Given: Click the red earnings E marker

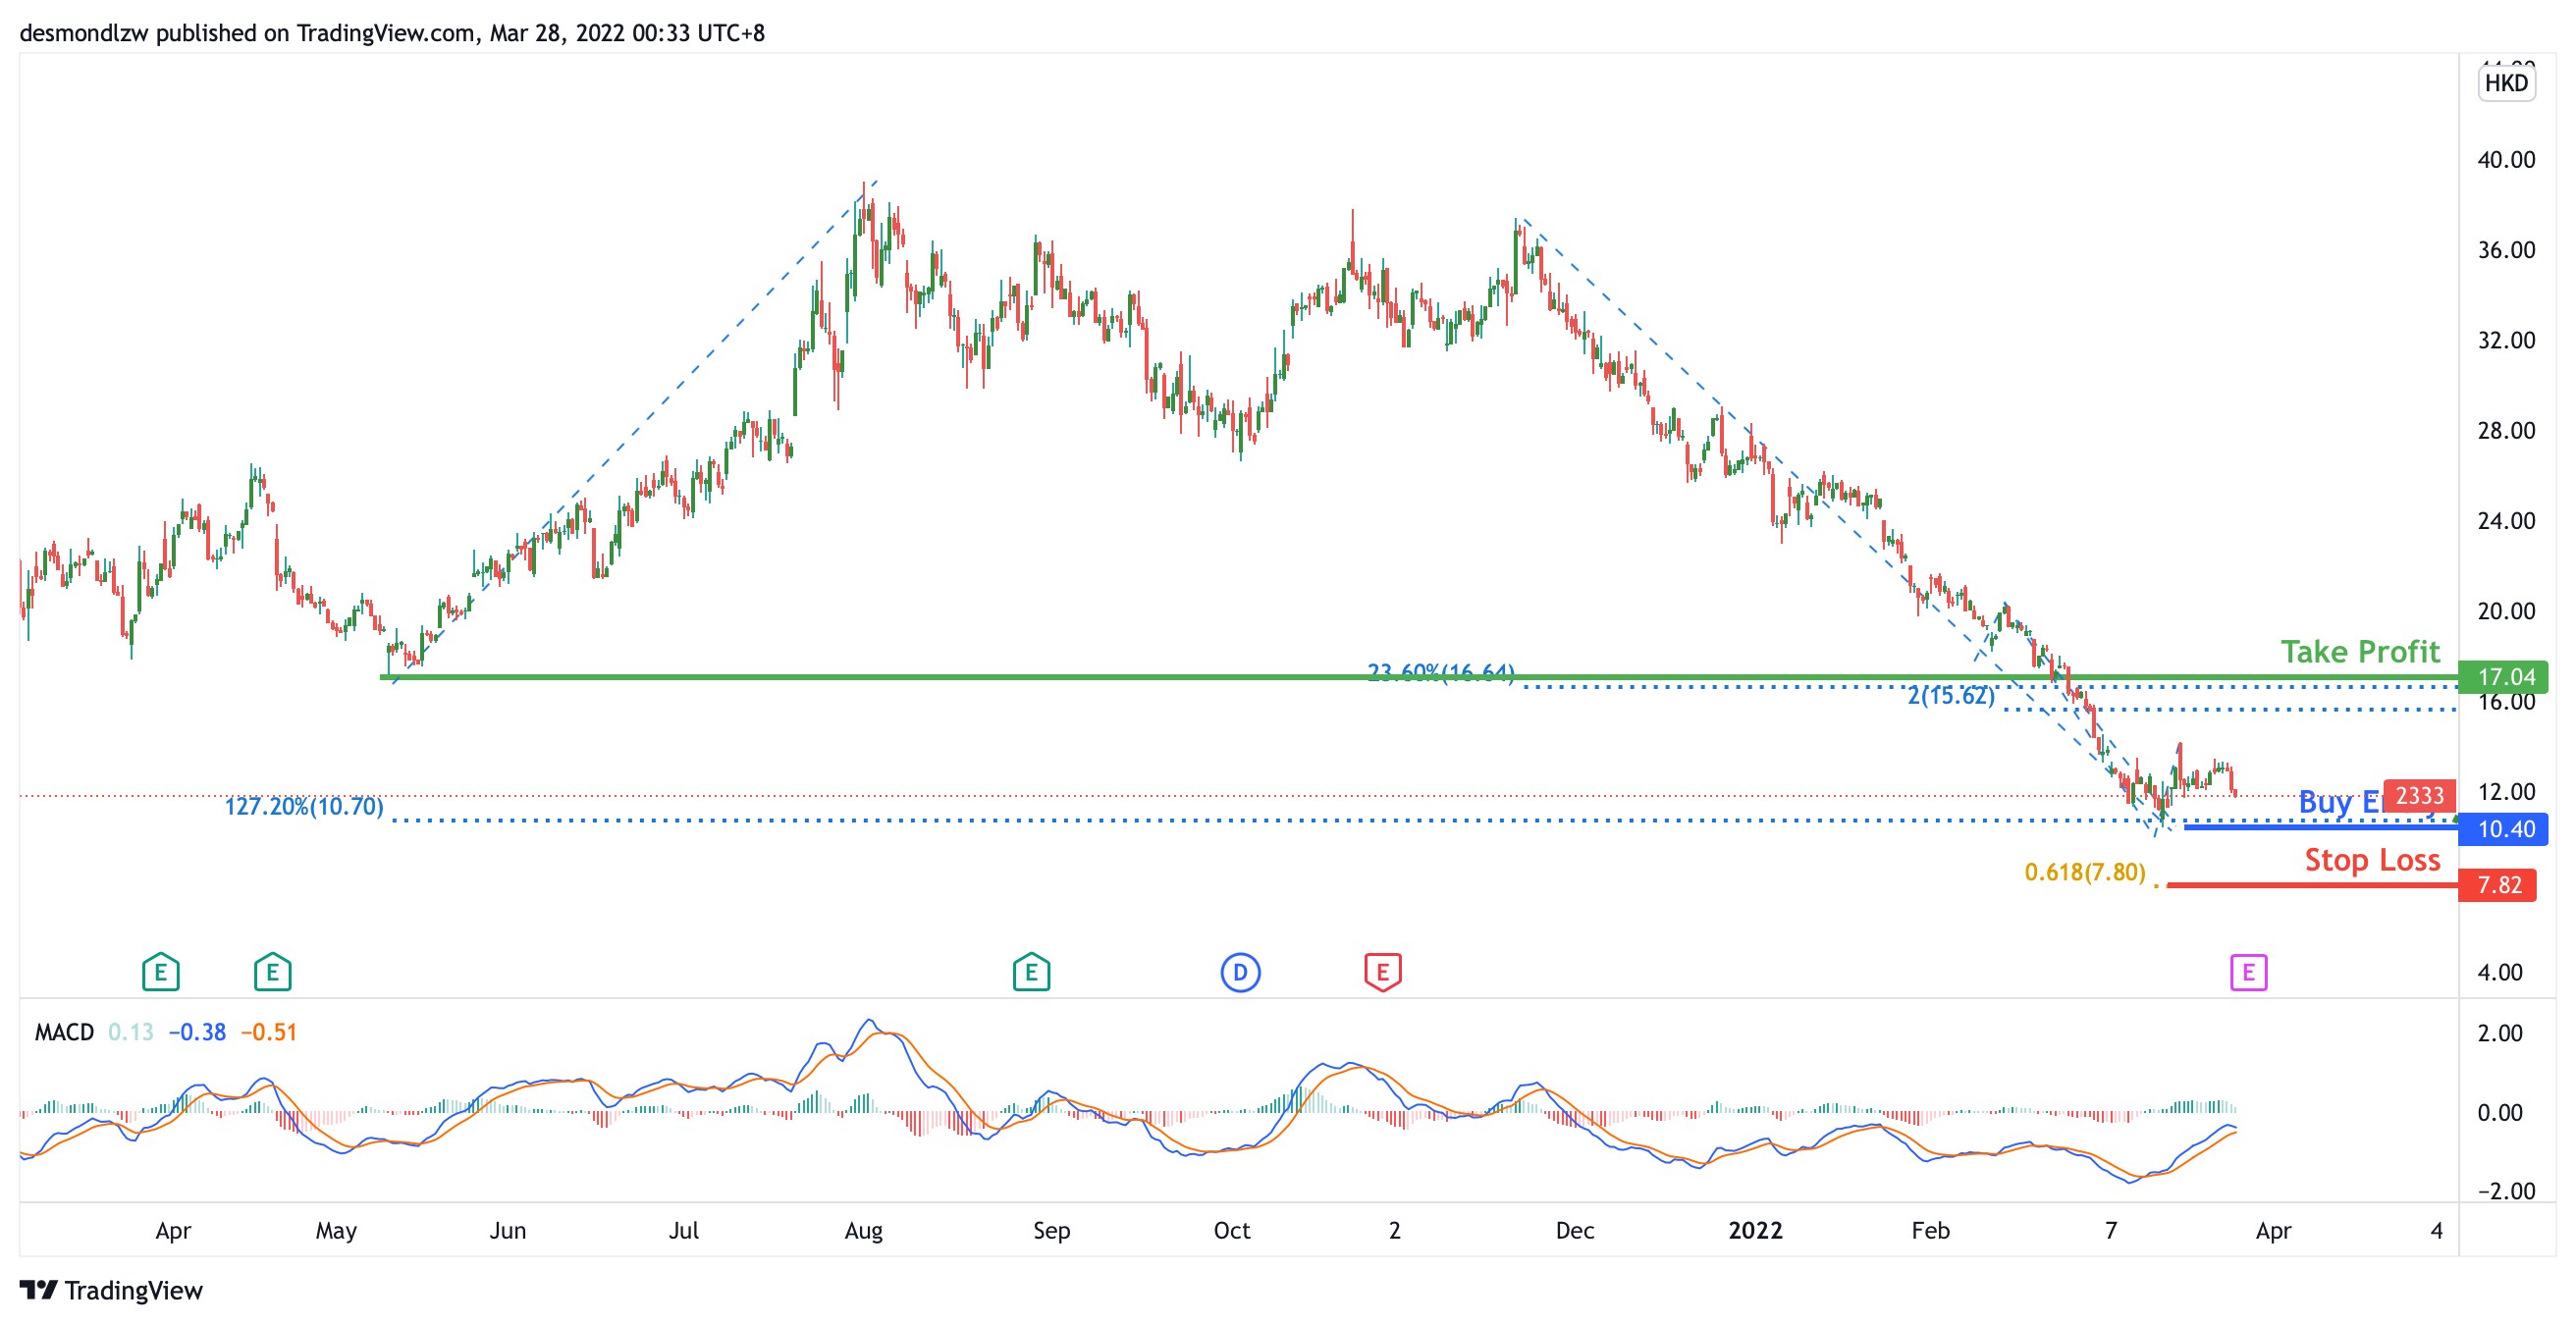Looking at the screenshot, I should [1382, 972].
